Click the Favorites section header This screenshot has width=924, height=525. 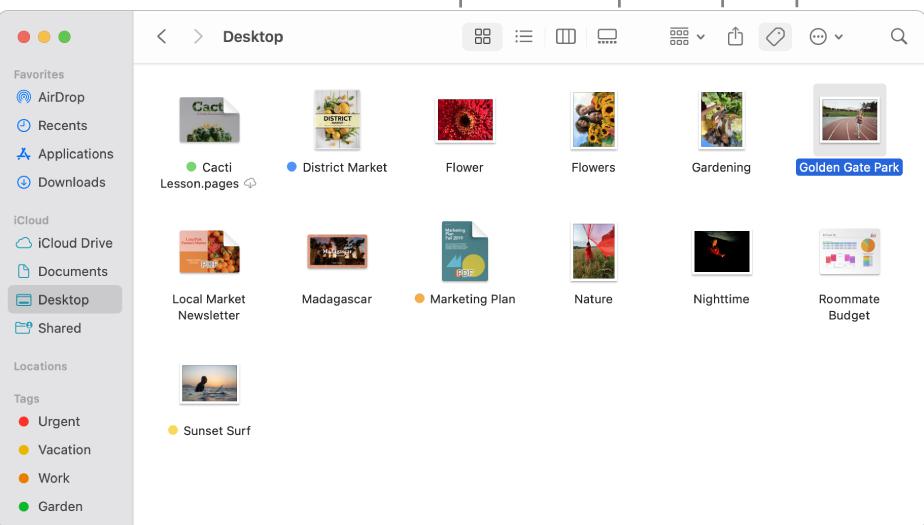pyautogui.click(x=39, y=74)
